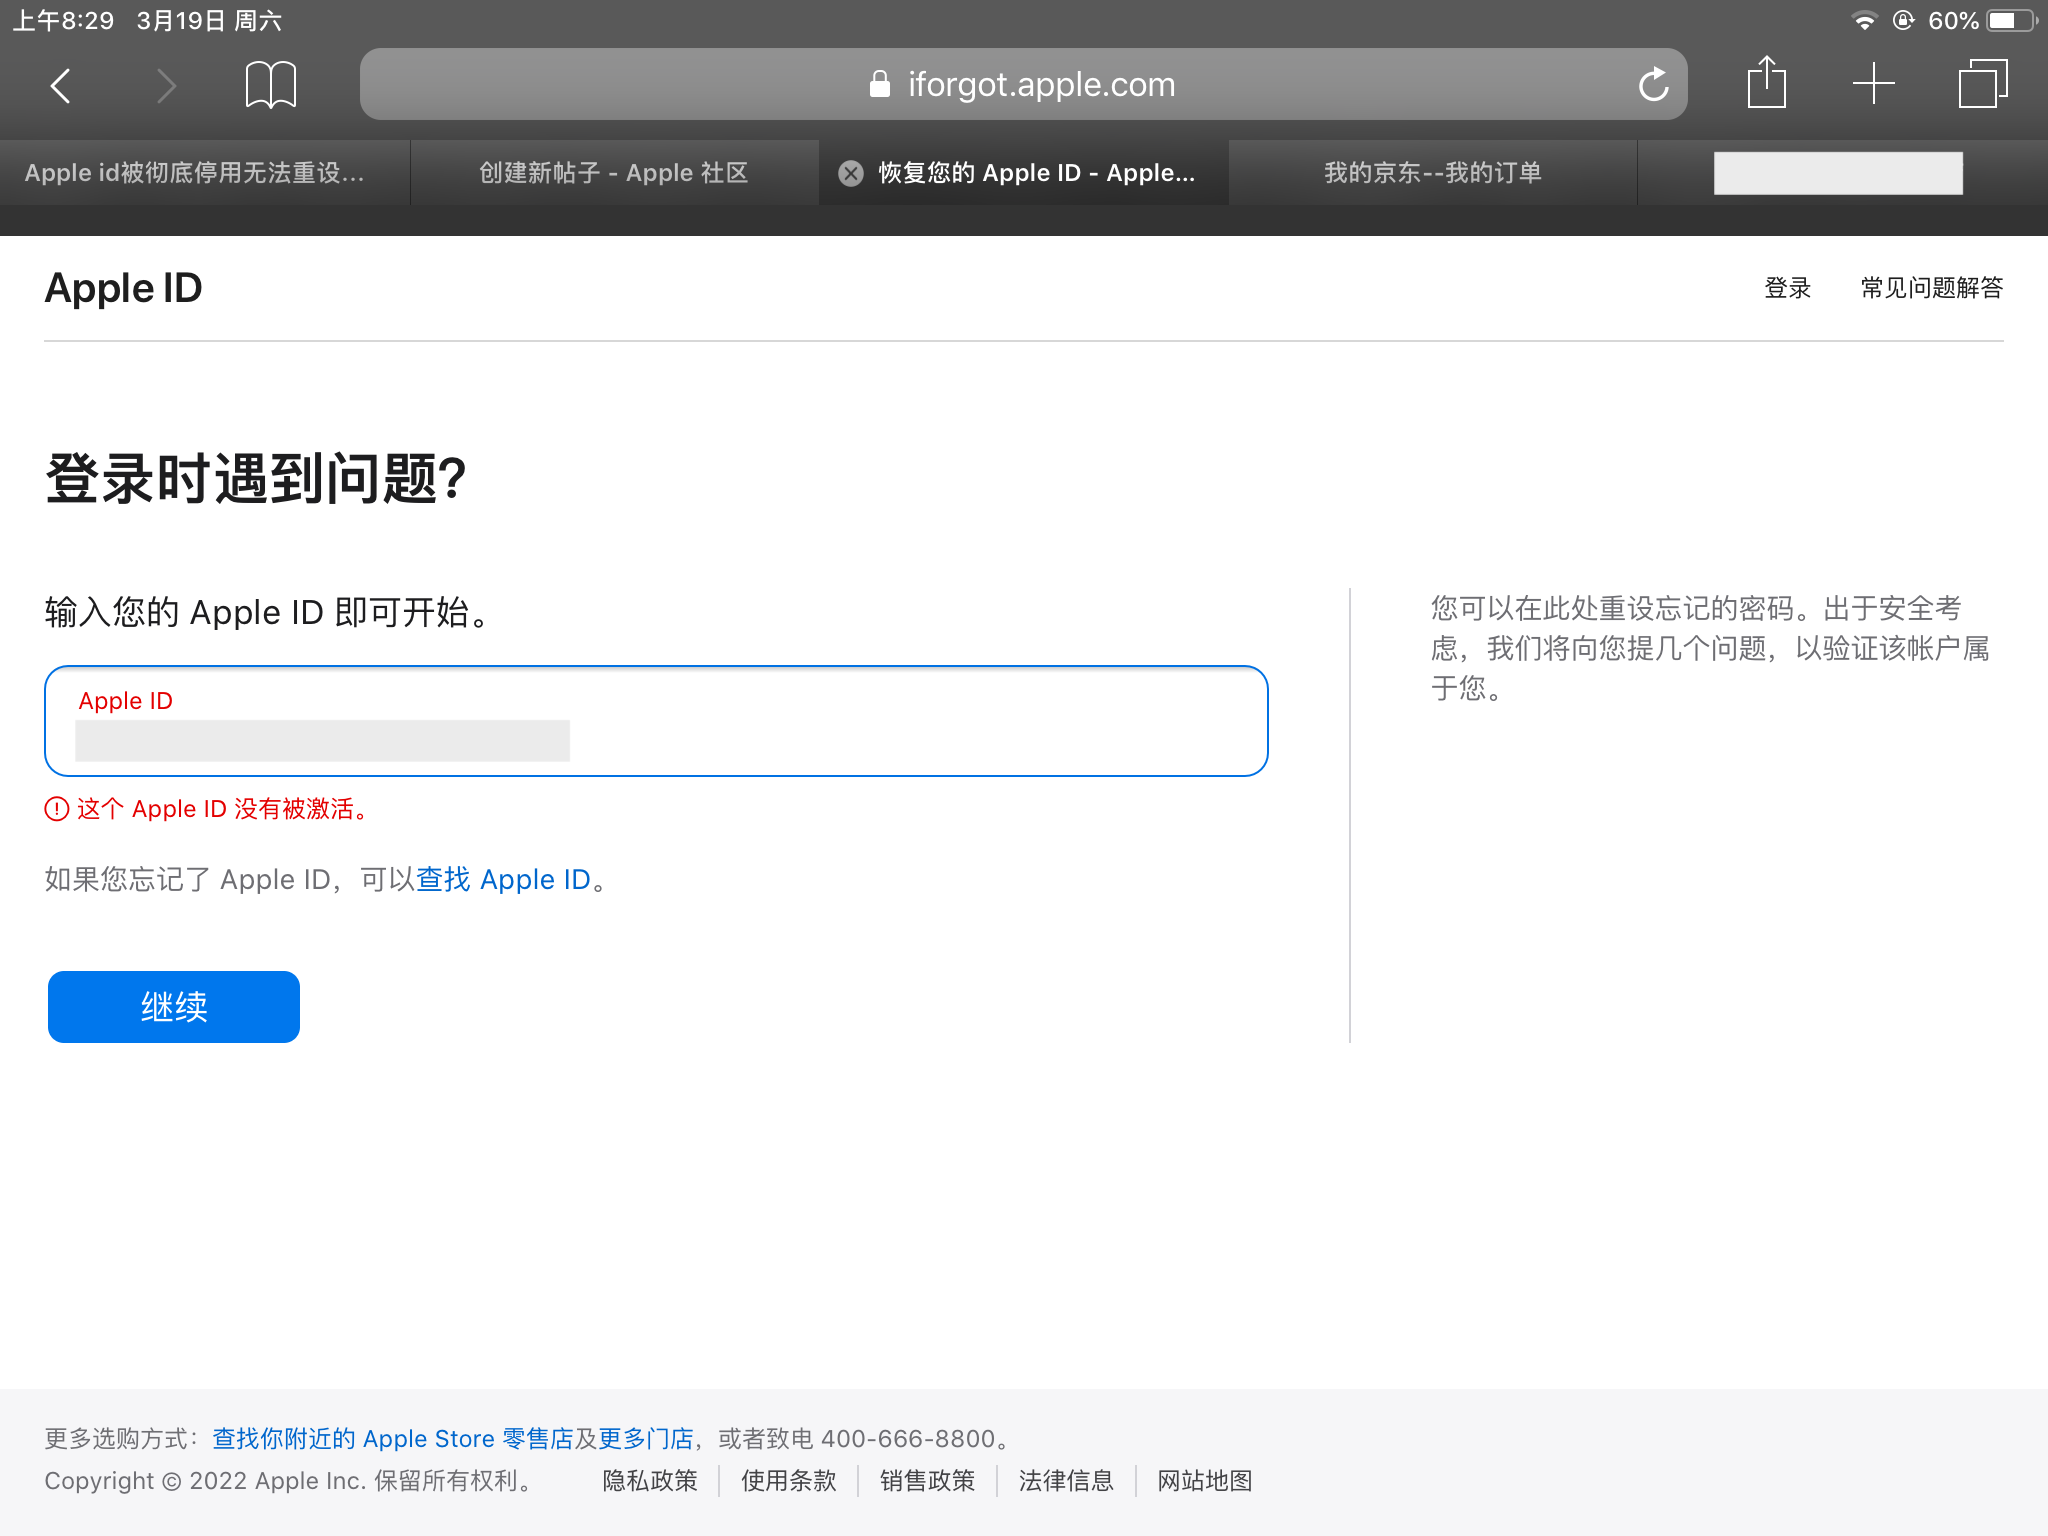Screen dimensions: 2048x1536
Task: Open 查找你附近的 Apple Store 零售店 link
Action: tap(392, 1438)
